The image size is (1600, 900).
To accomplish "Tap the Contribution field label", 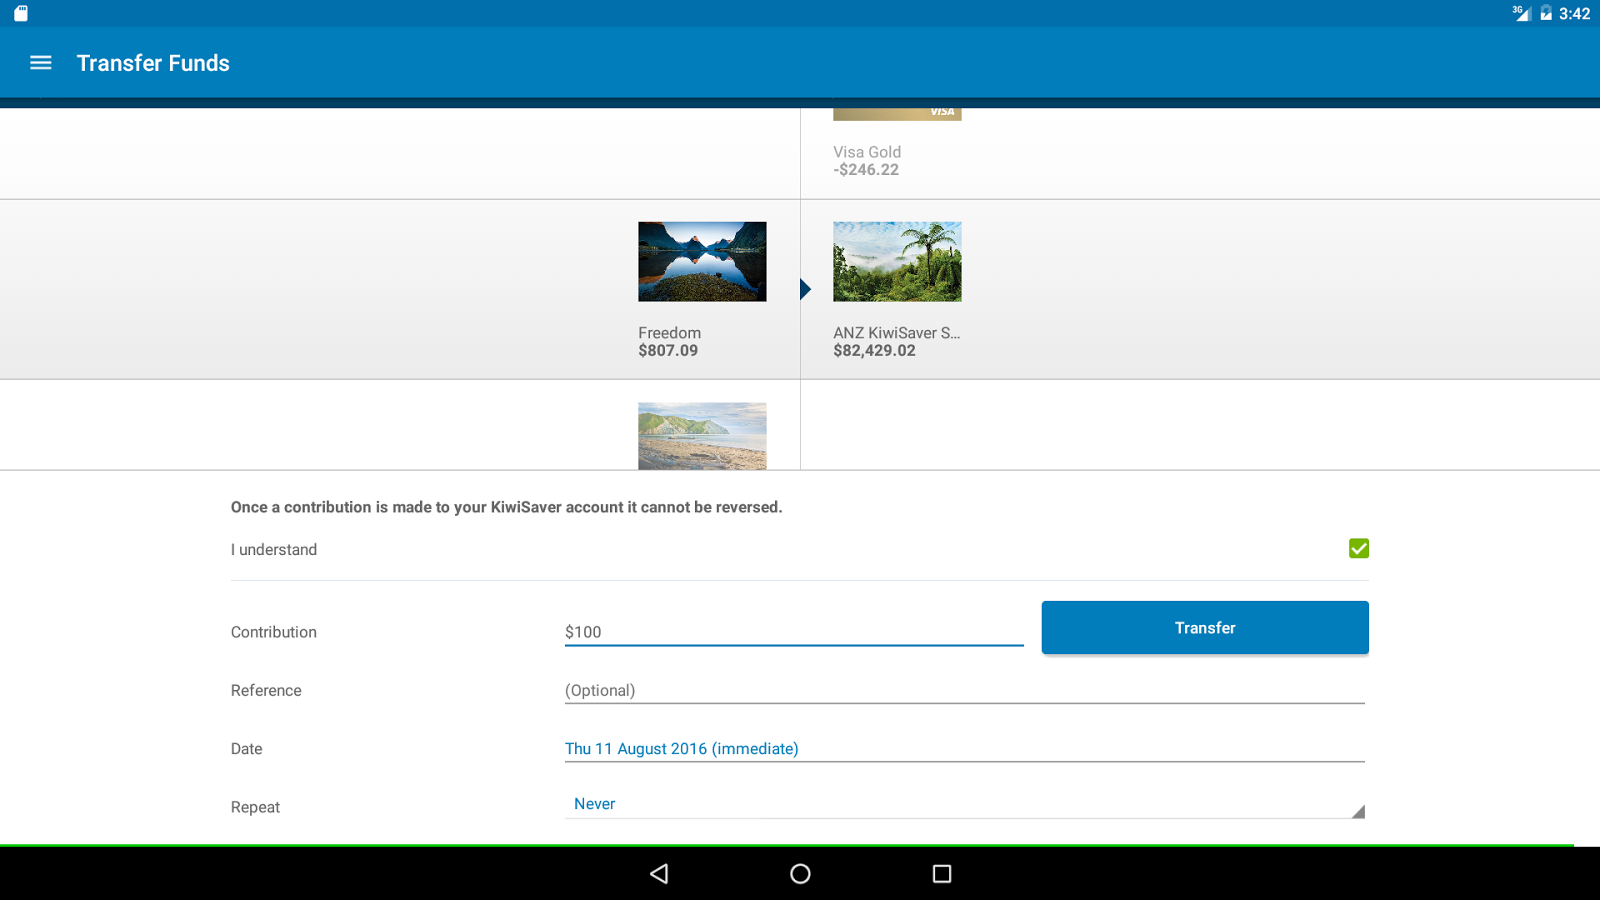I will 274,632.
